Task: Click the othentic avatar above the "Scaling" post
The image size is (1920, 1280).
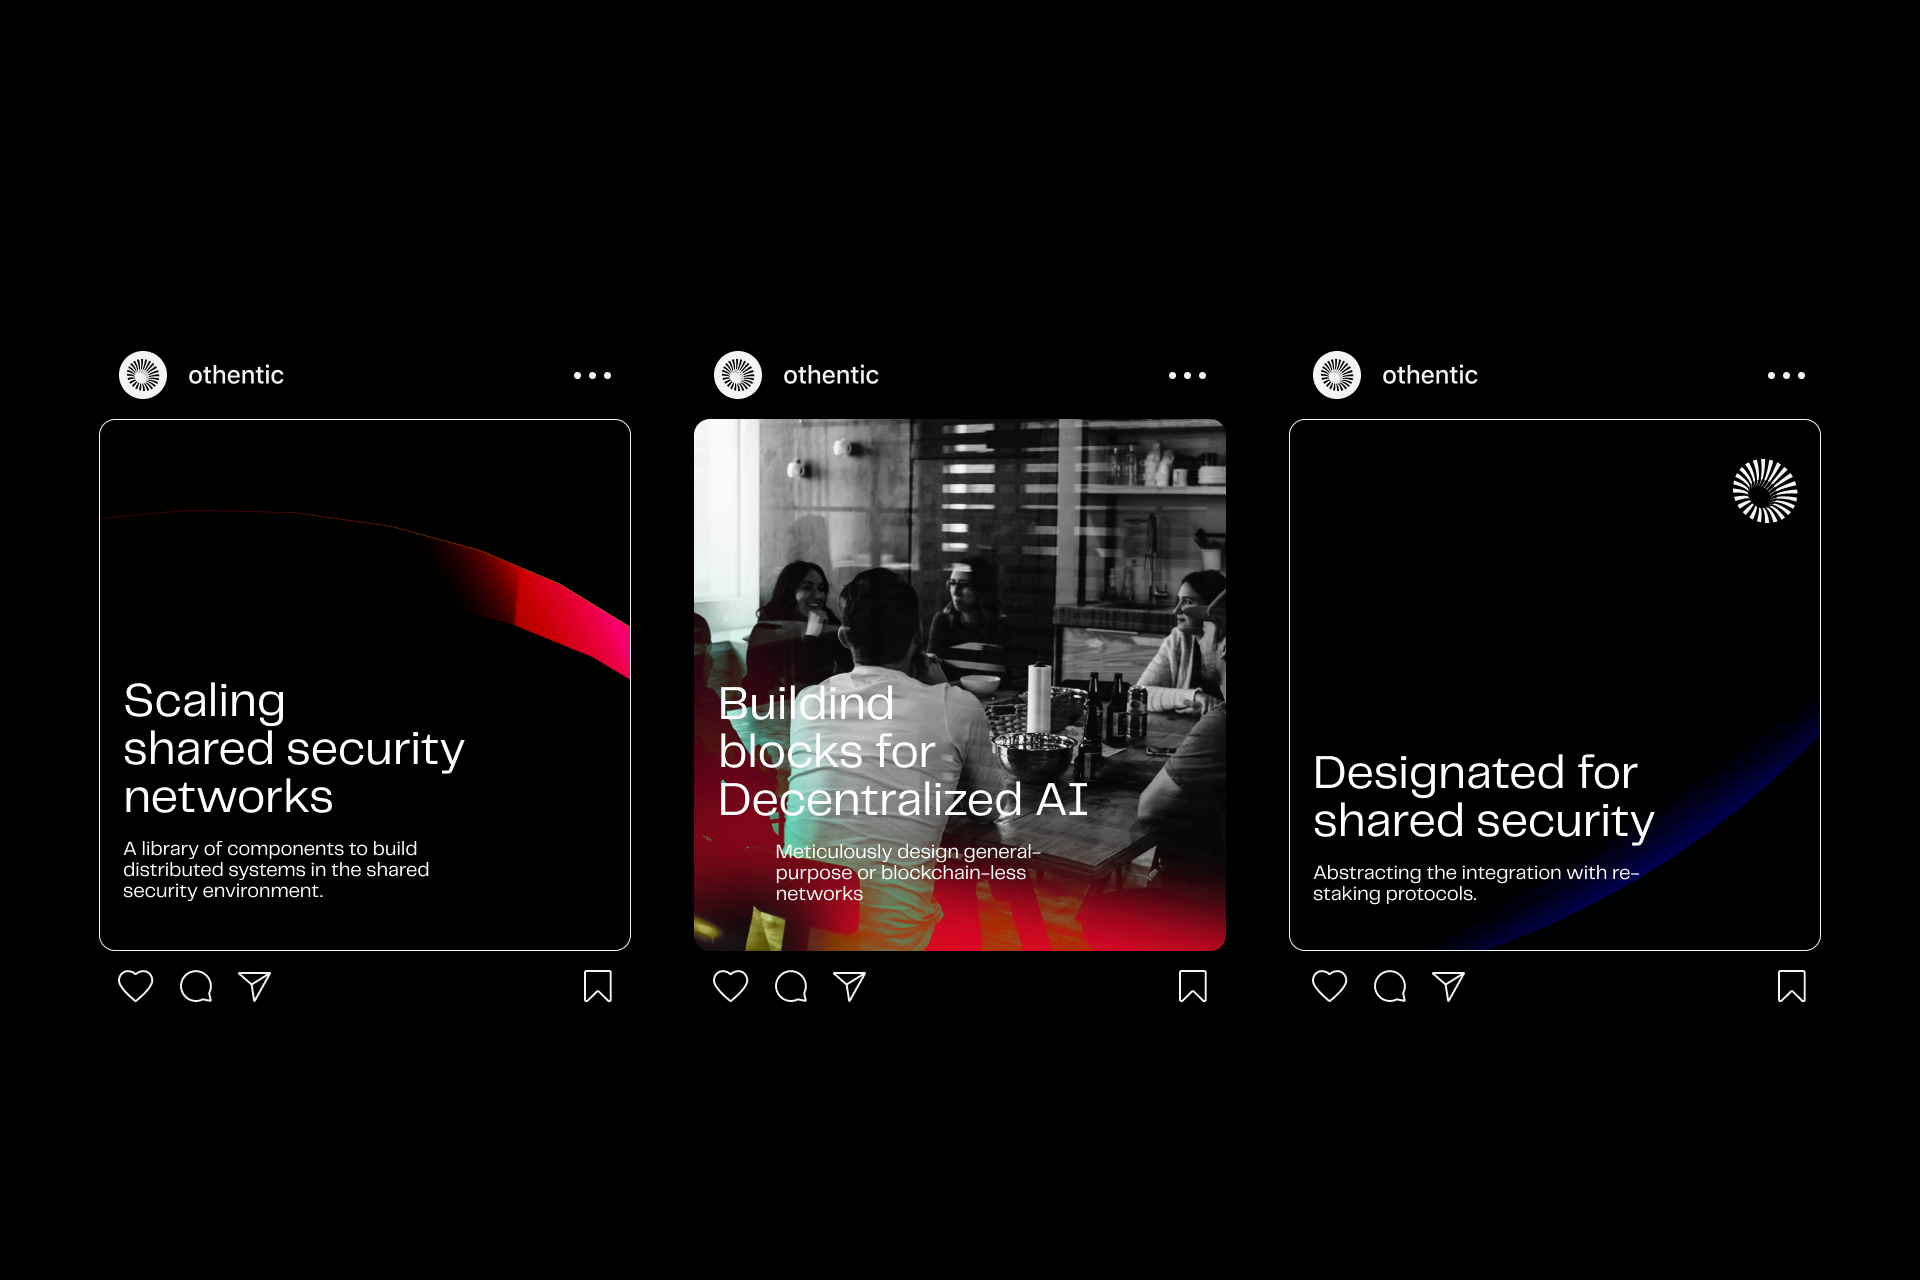Action: 143,375
